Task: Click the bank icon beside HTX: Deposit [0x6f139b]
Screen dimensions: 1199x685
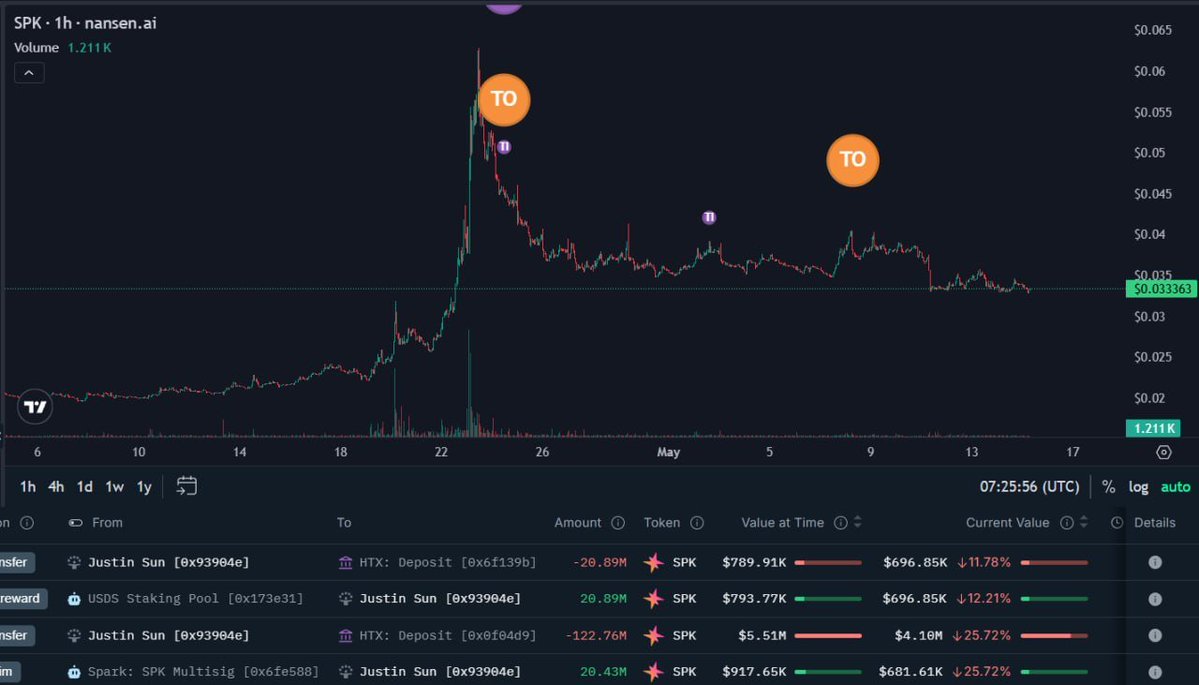Action: [346, 563]
